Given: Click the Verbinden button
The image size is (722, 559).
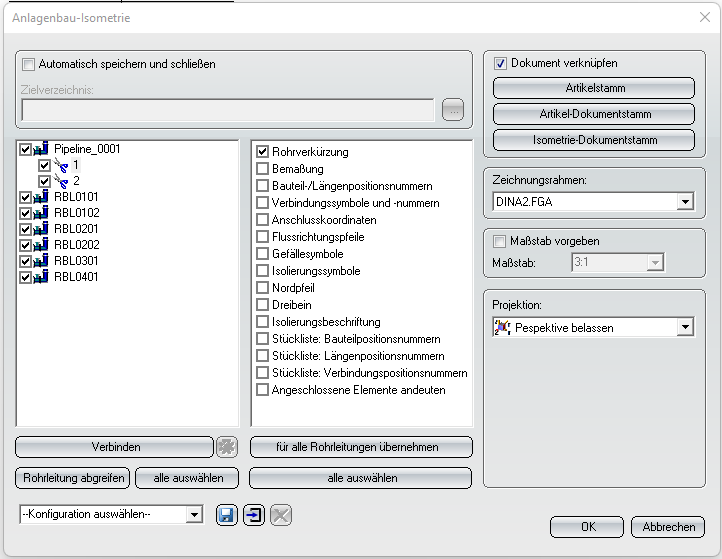Looking at the screenshot, I should 115,447.
